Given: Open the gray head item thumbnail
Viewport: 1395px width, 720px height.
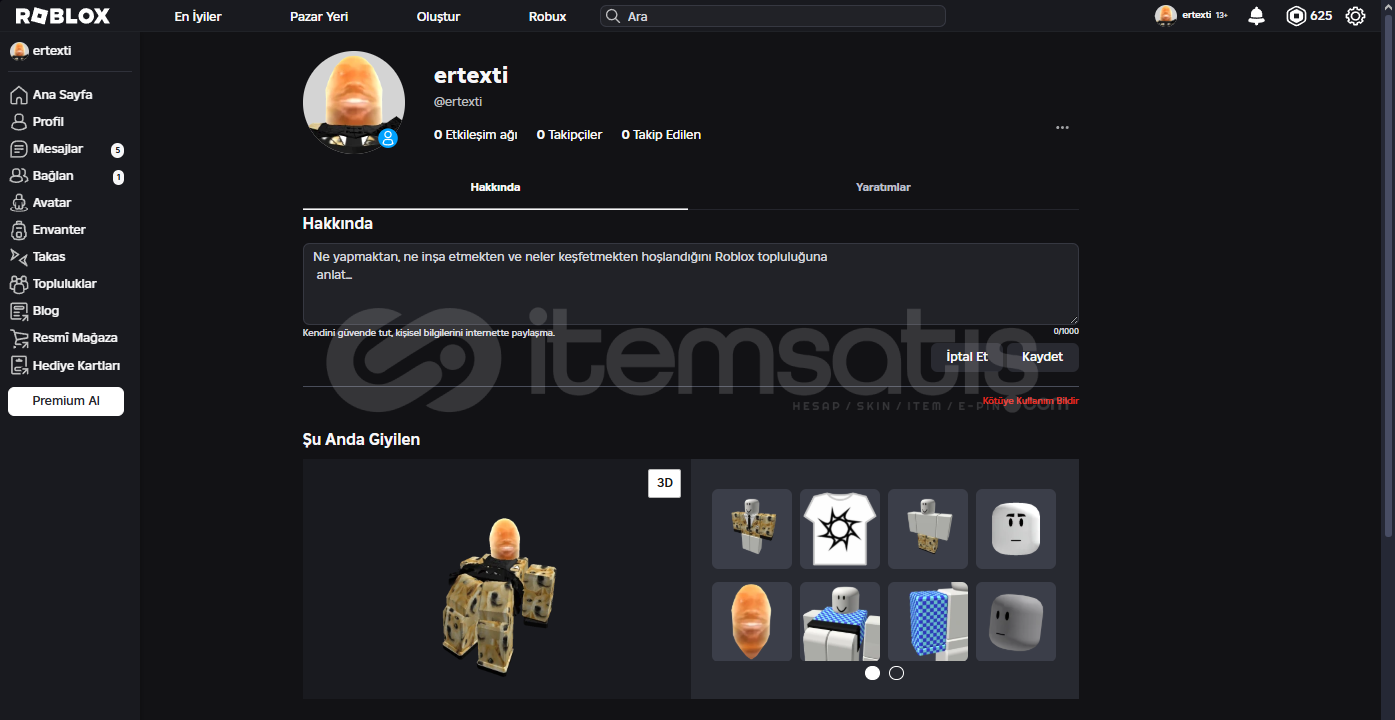Looking at the screenshot, I should (x=1016, y=622).
